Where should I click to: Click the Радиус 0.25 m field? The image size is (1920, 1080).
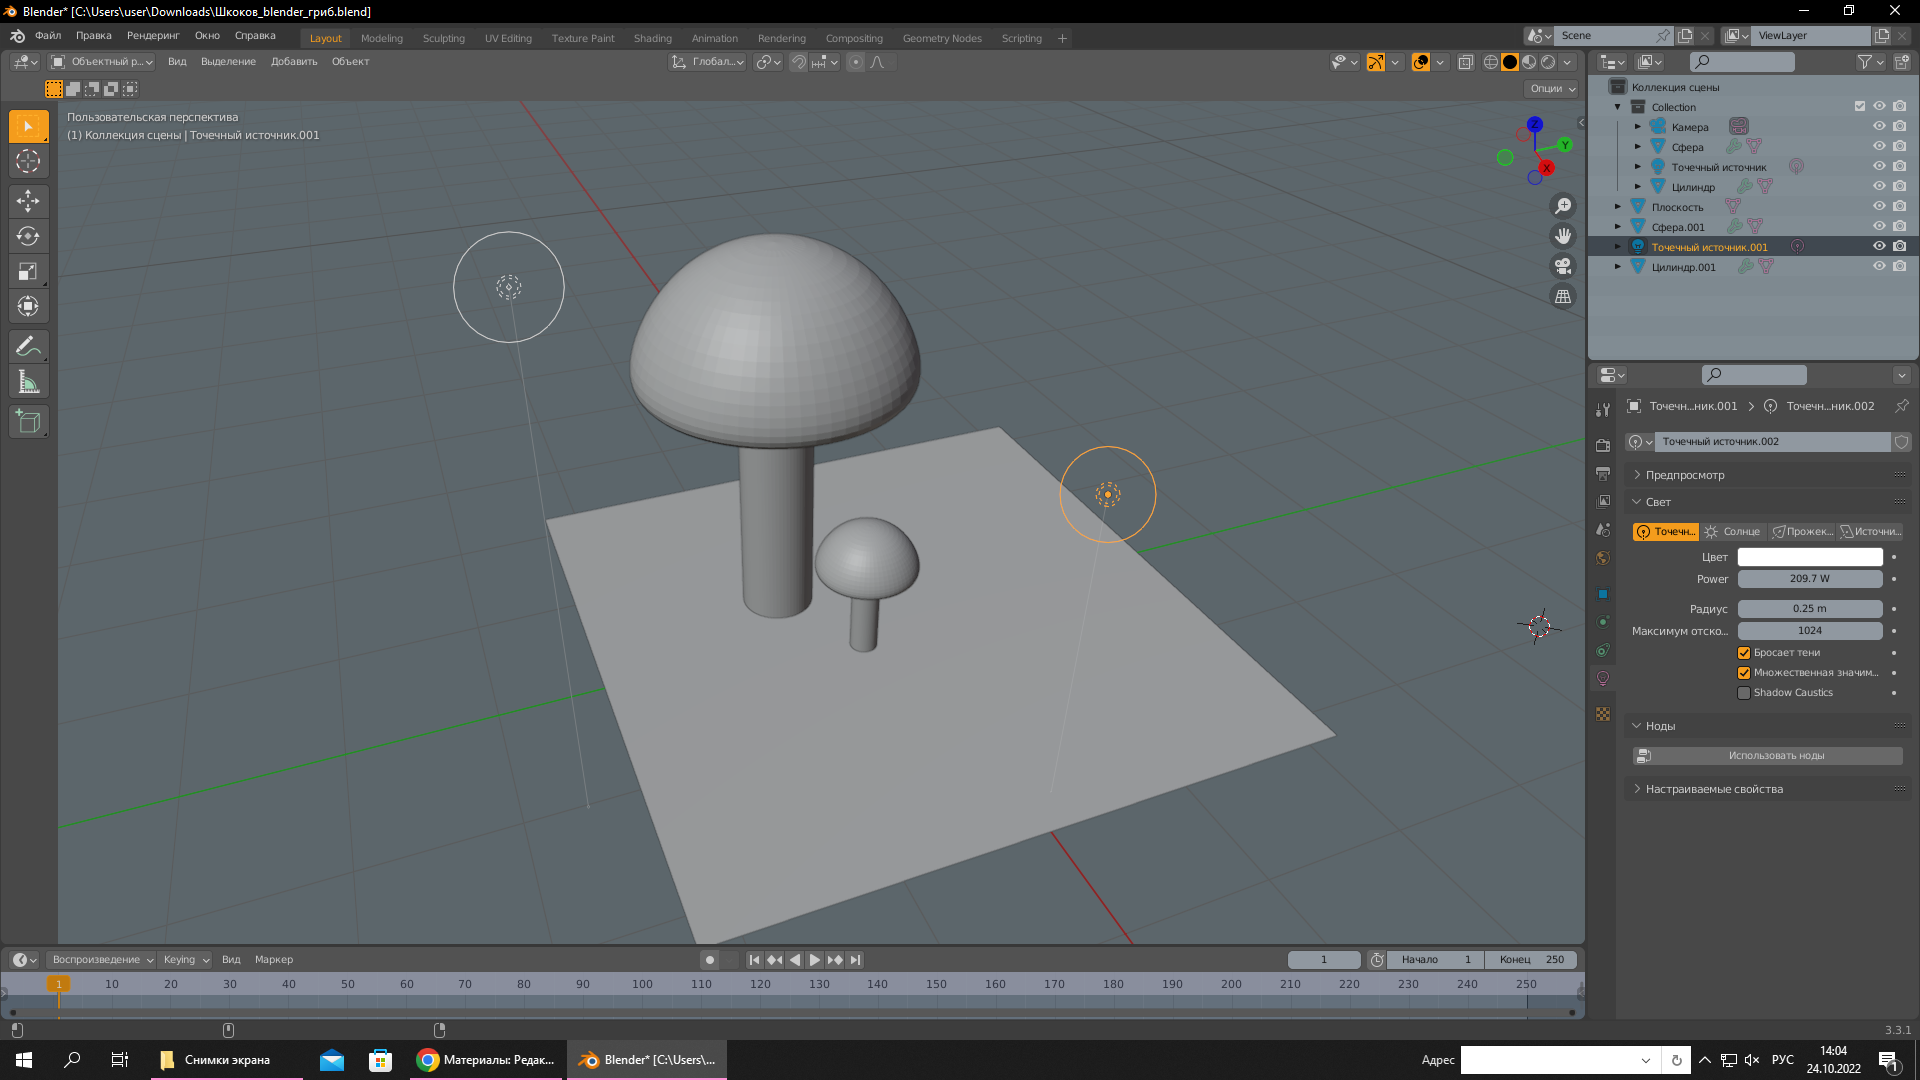(x=1810, y=609)
